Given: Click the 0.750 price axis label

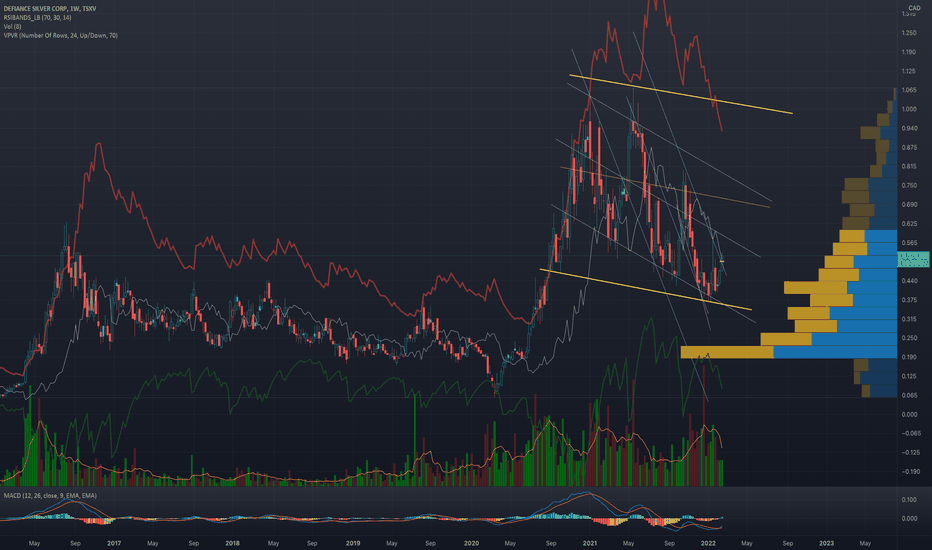Looking at the screenshot, I should 909,186.
